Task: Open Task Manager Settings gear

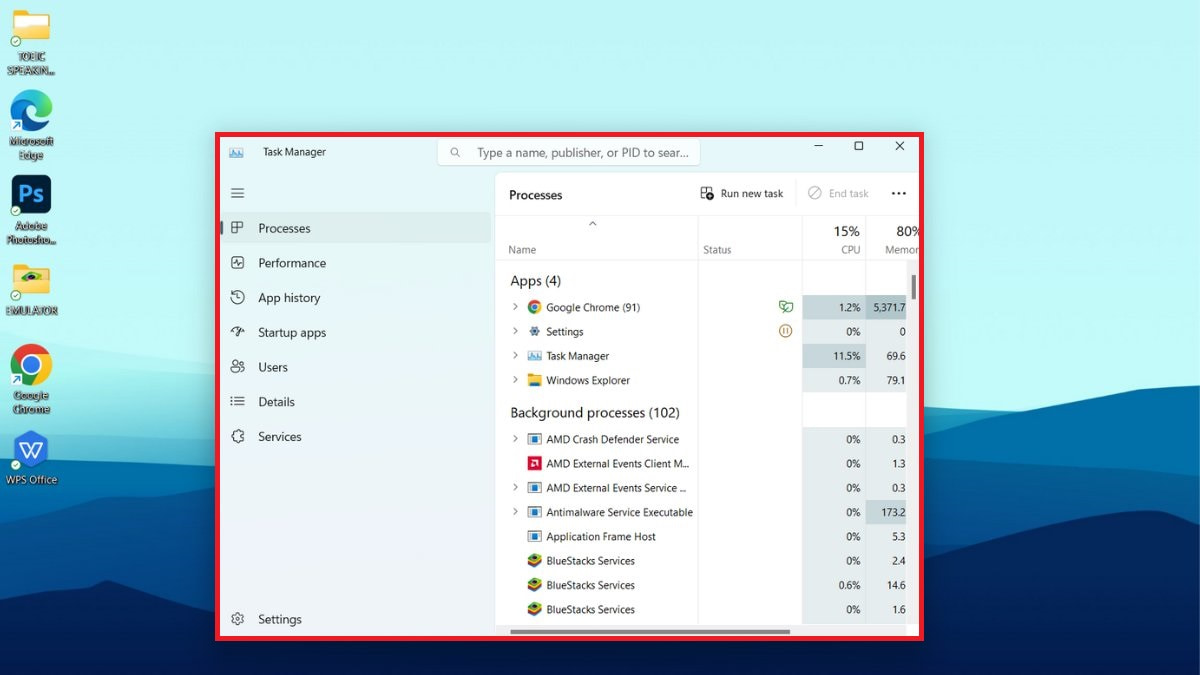Action: pyautogui.click(x=238, y=619)
